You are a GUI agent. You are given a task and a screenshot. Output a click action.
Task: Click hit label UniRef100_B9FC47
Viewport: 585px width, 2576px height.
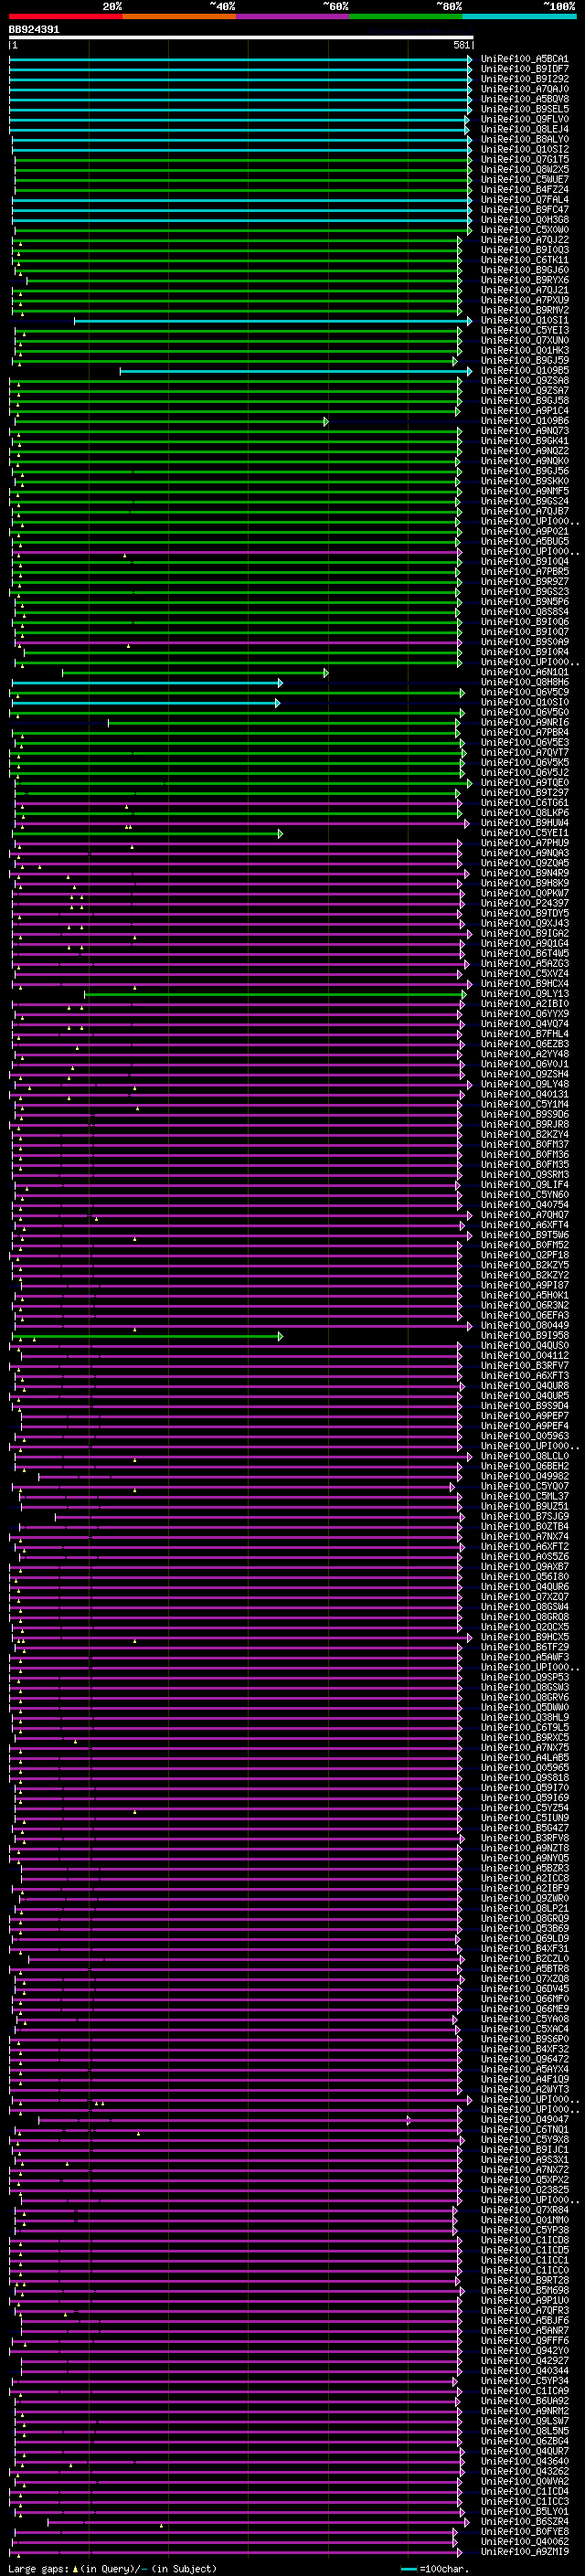tap(525, 210)
